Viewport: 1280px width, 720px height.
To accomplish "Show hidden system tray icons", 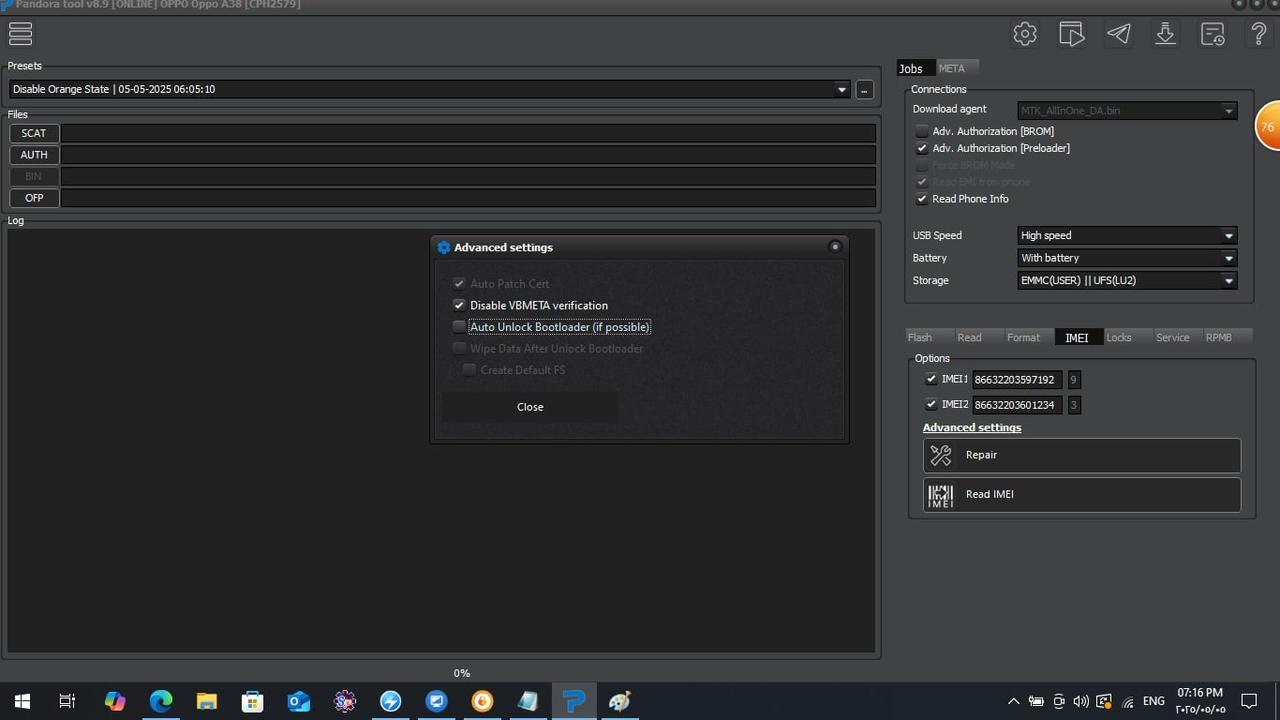I will [x=1013, y=701].
